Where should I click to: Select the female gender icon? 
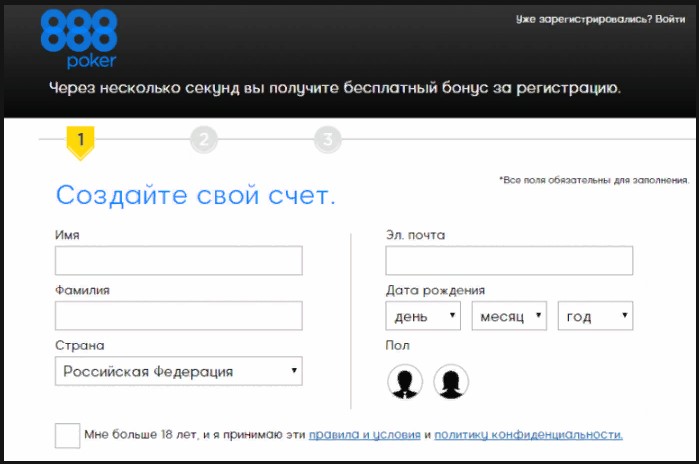point(451,381)
